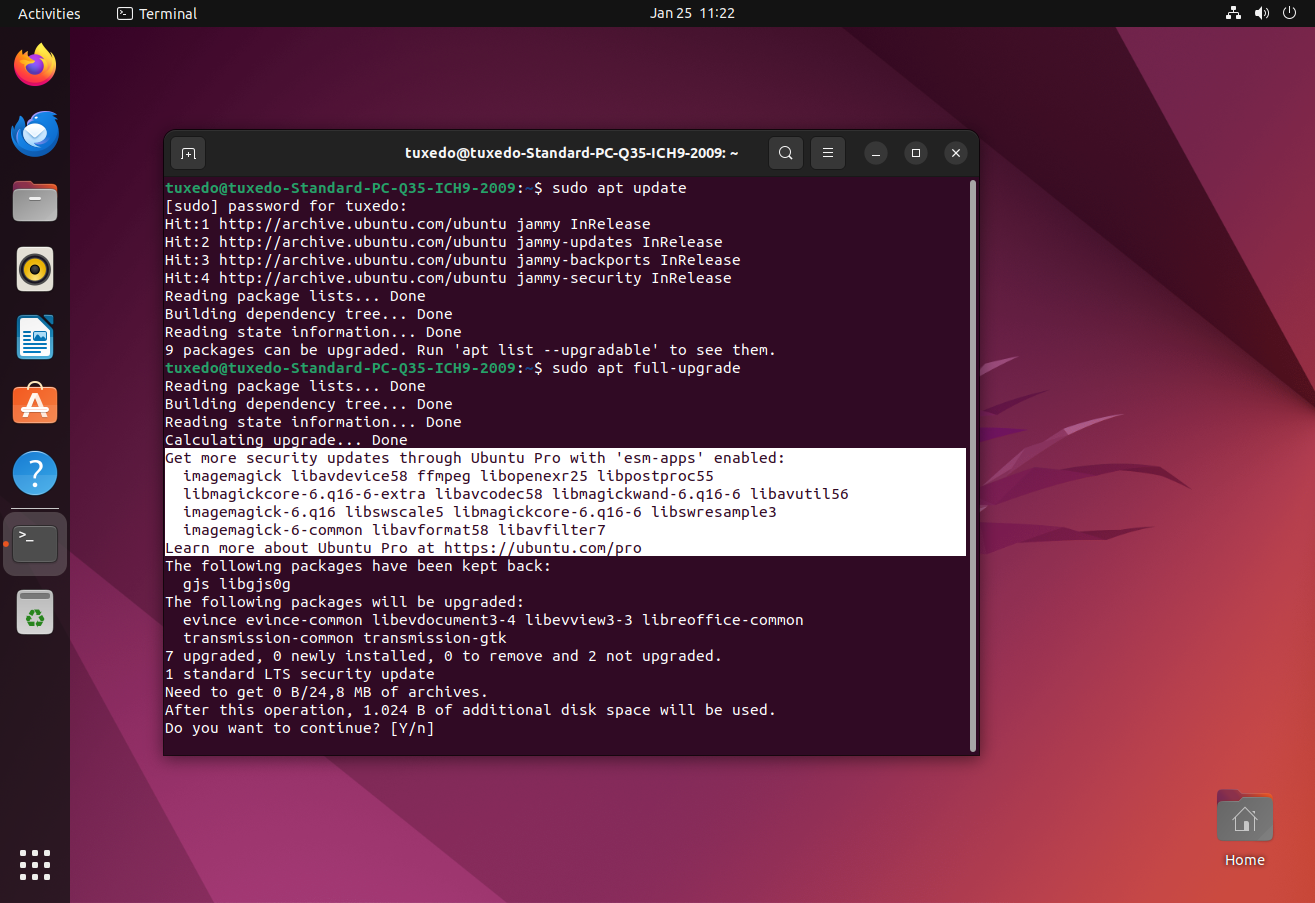This screenshot has width=1315, height=903.
Task: Click the 'jammy-security InRelease' line
Action: click(448, 278)
